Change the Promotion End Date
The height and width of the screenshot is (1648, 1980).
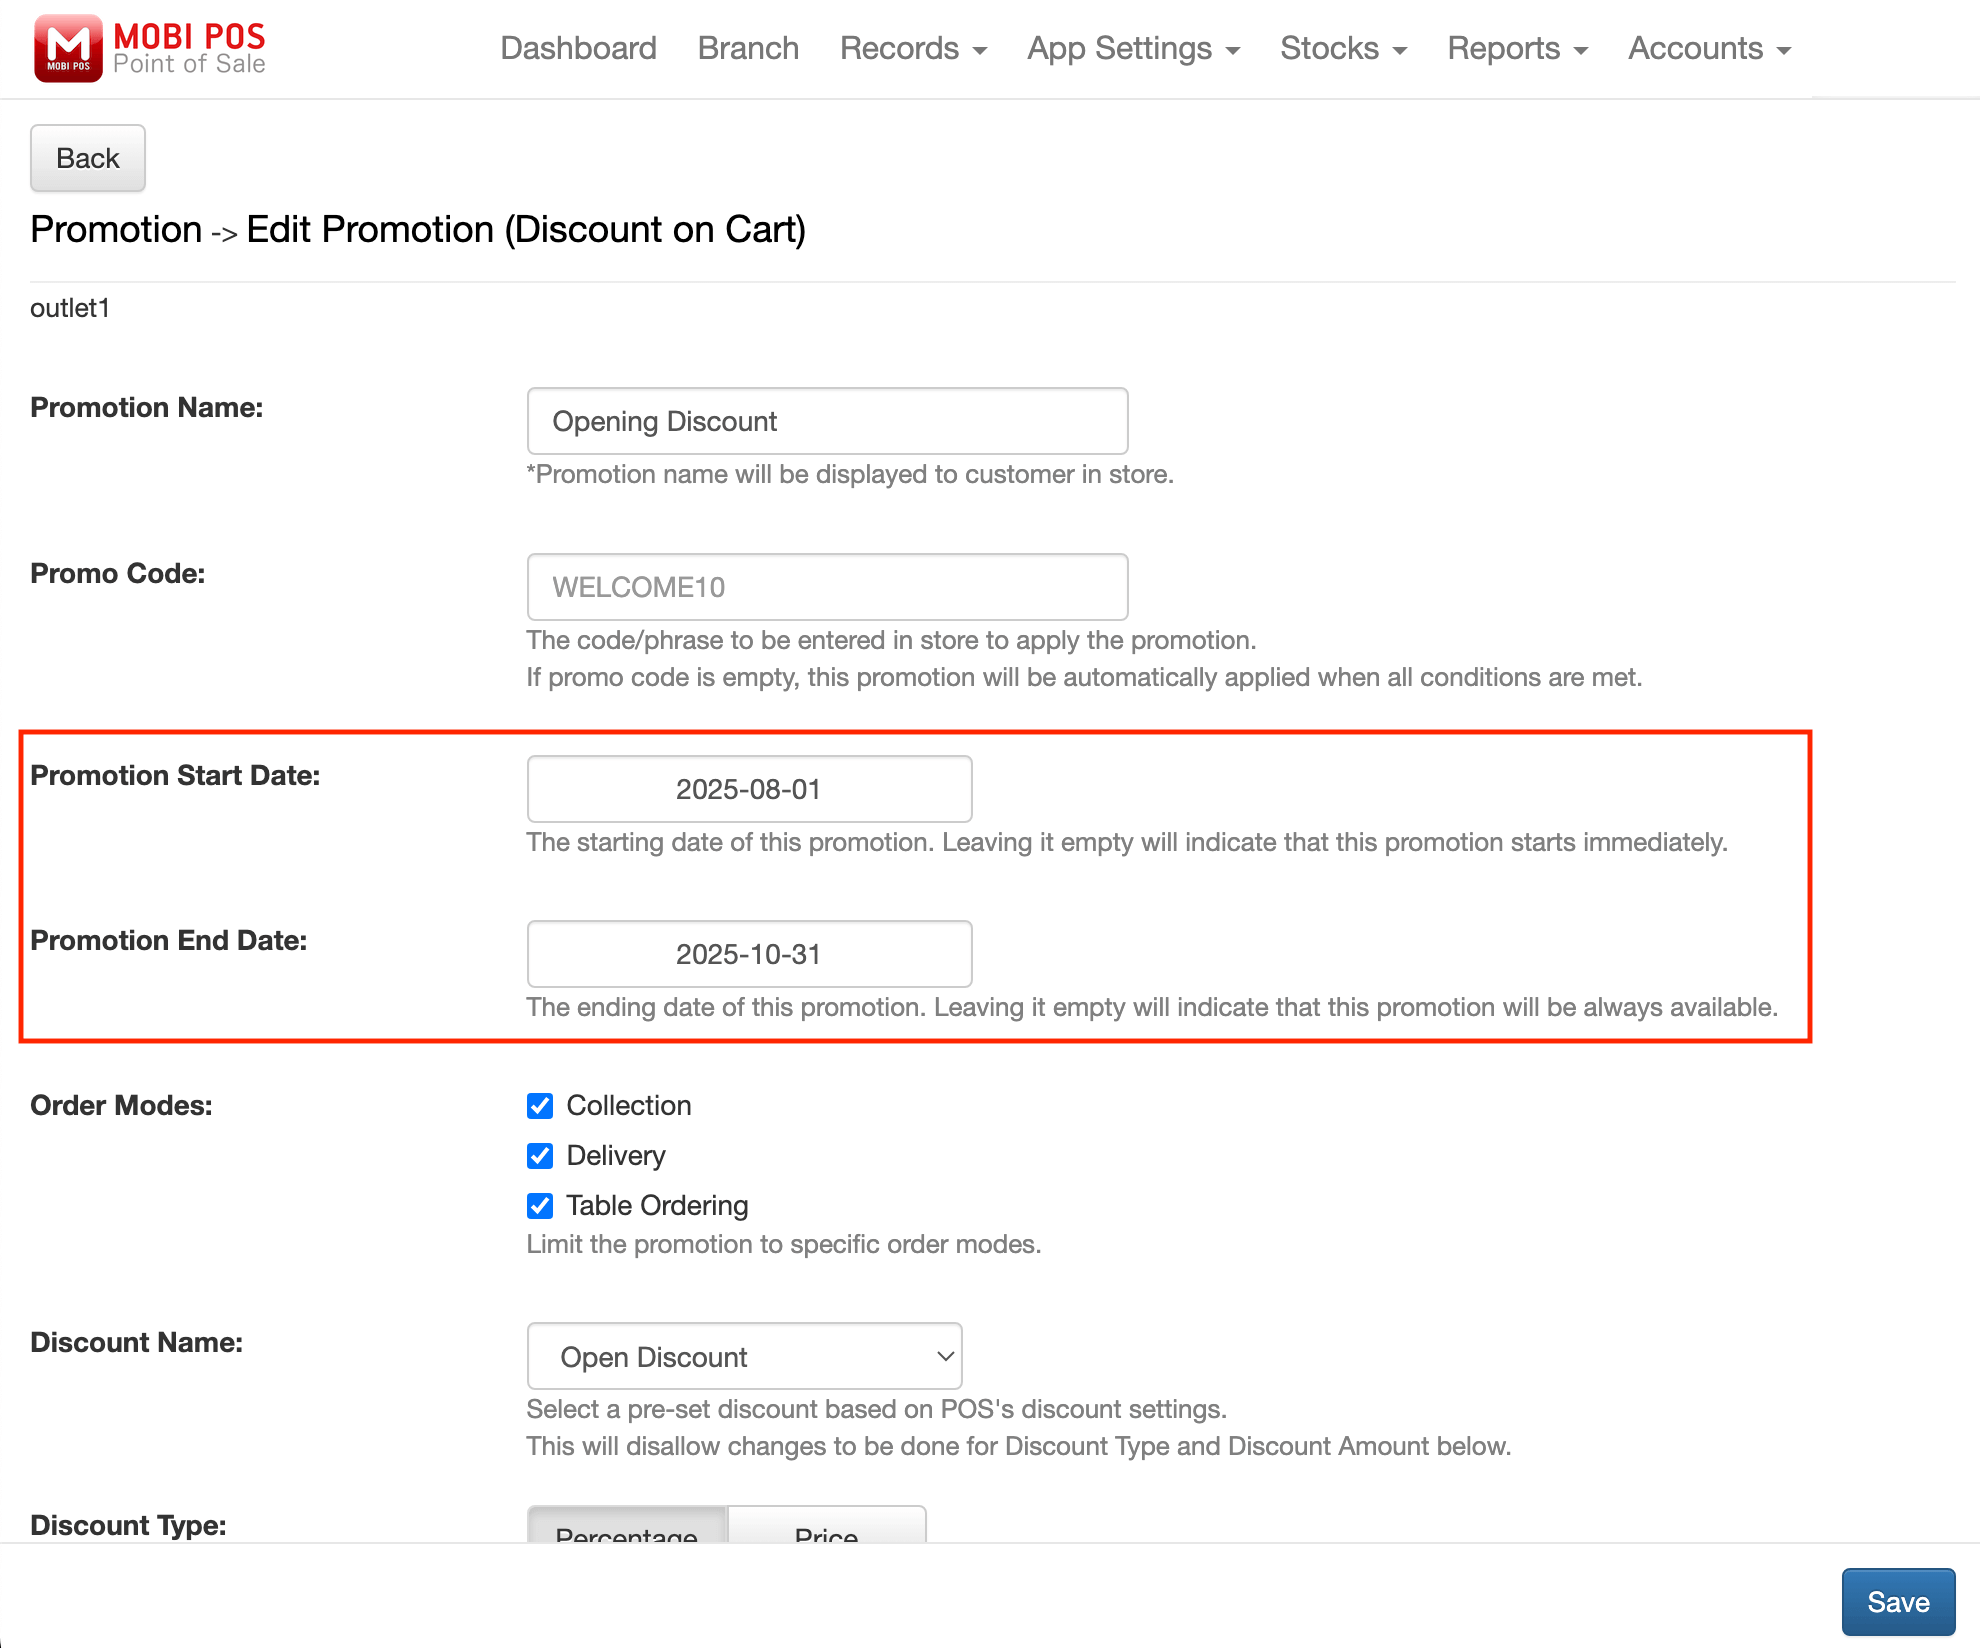[x=749, y=954]
